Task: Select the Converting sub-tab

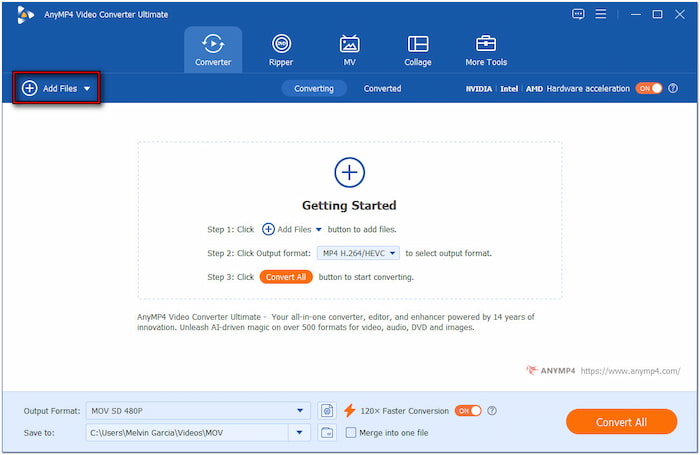Action: tap(314, 88)
